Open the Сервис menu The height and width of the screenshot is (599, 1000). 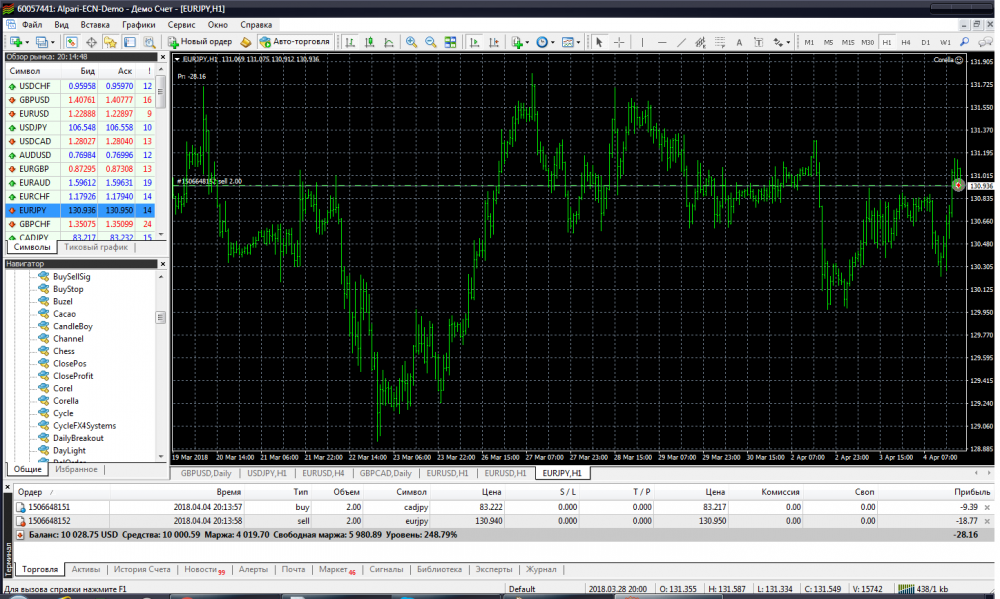(182, 25)
